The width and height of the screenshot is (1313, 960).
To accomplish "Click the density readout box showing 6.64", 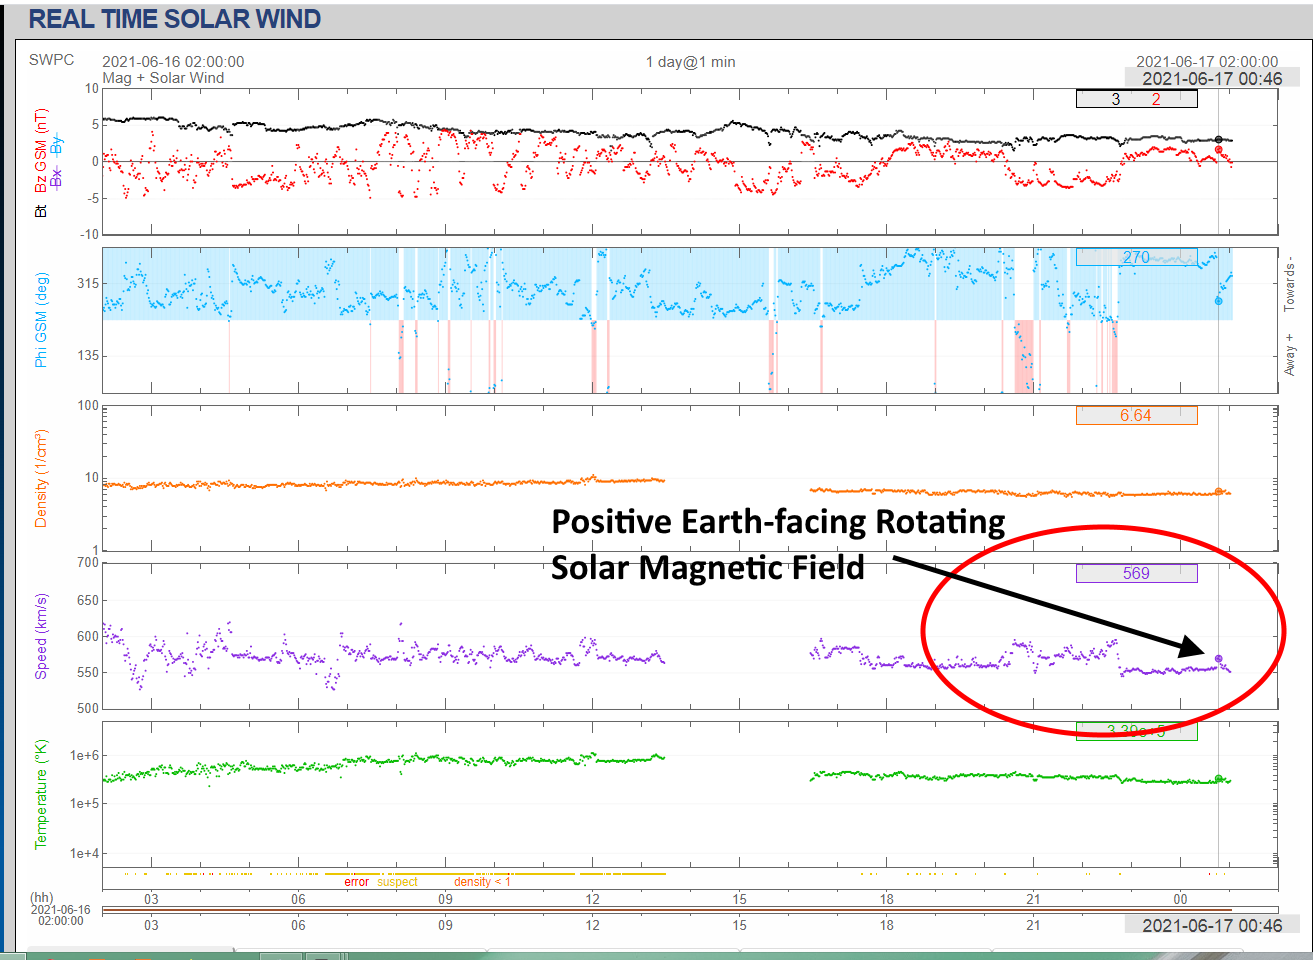I will click(x=1136, y=416).
